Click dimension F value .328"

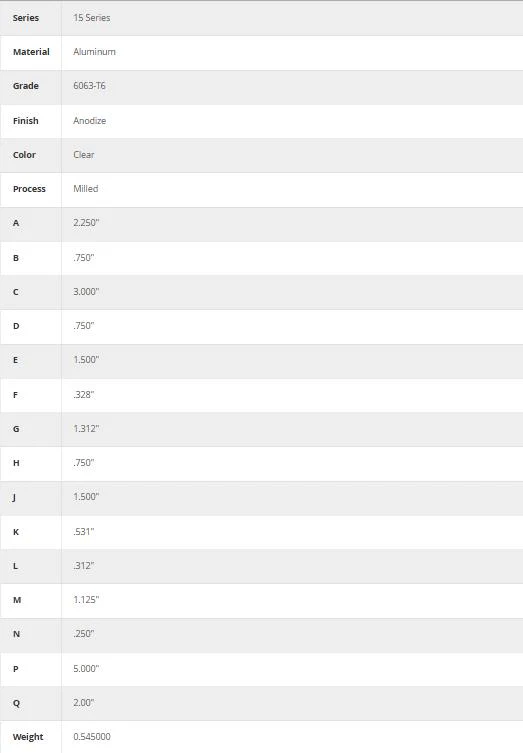point(84,395)
